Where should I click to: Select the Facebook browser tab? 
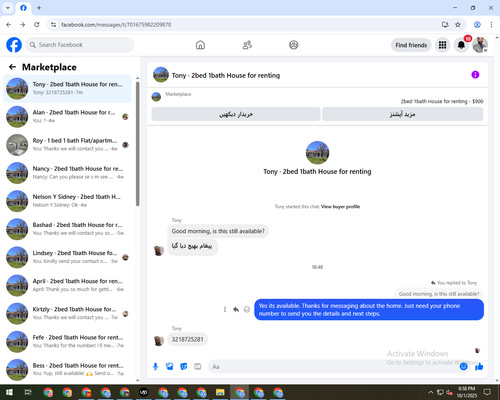click(23, 8)
